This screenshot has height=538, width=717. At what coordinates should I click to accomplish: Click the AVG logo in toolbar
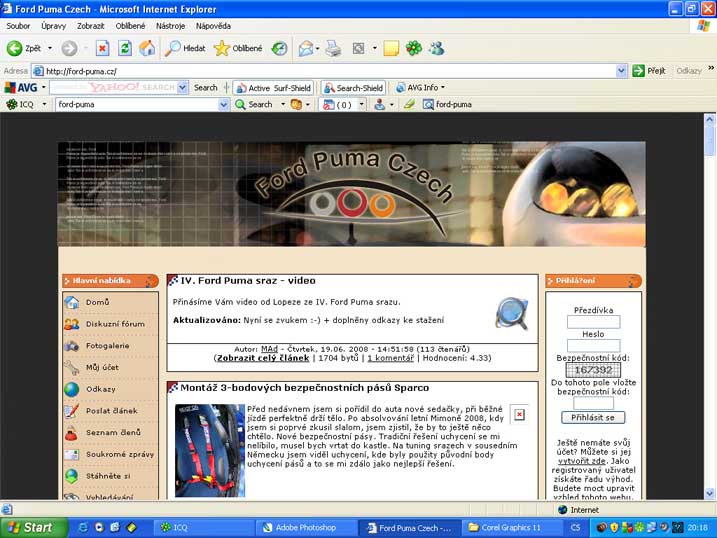click(21, 87)
